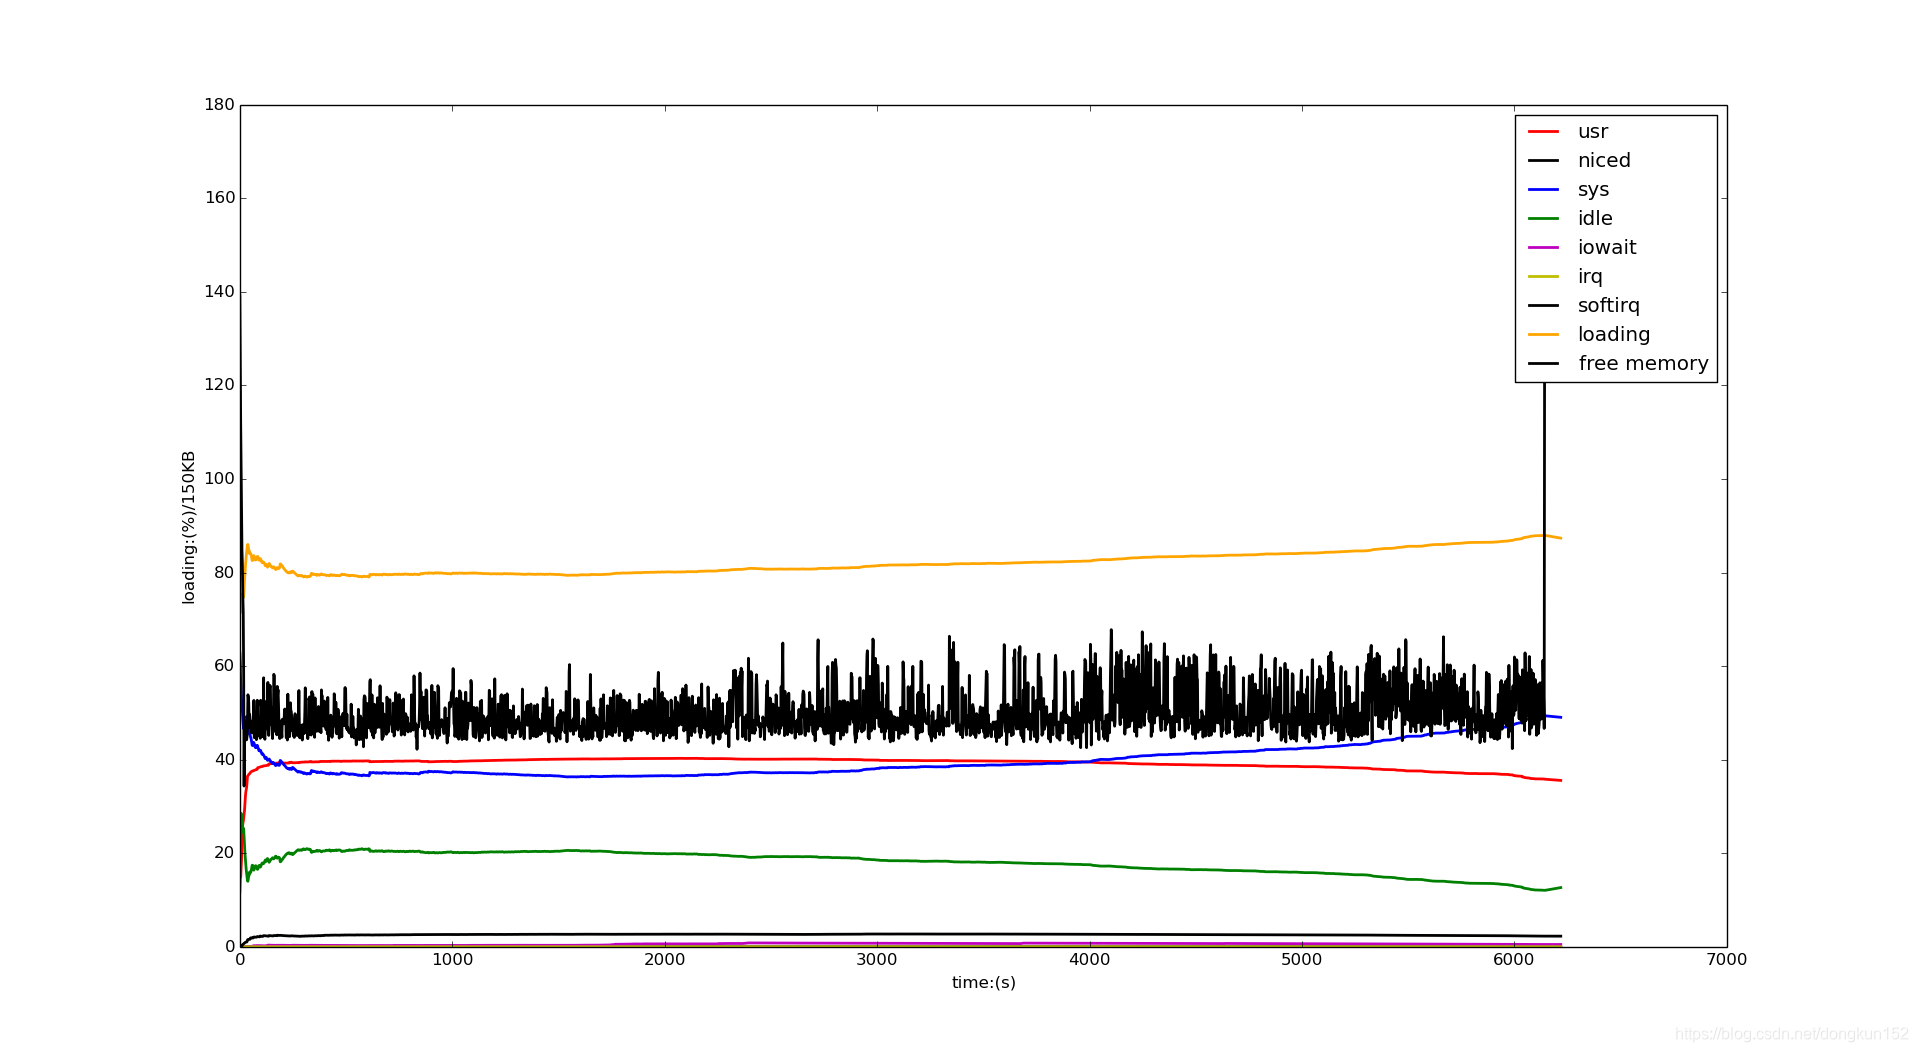Click the y-axis tick label 180
The height and width of the screenshot is (1052, 1918).
tap(220, 105)
